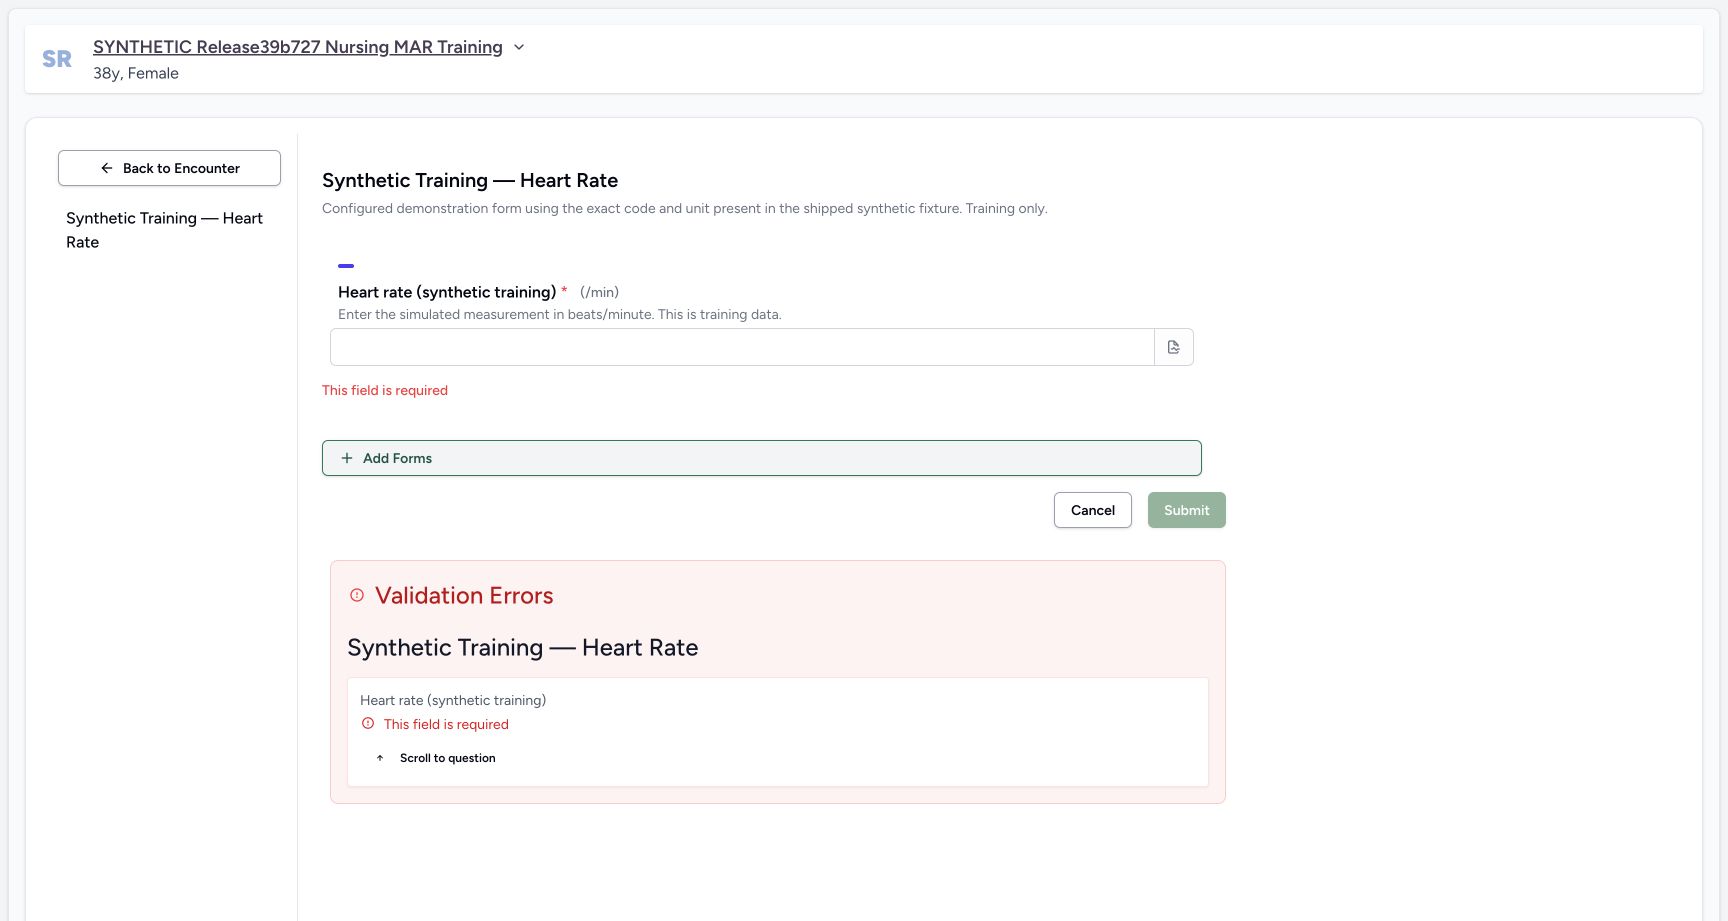Focus the heart rate input field

742,347
